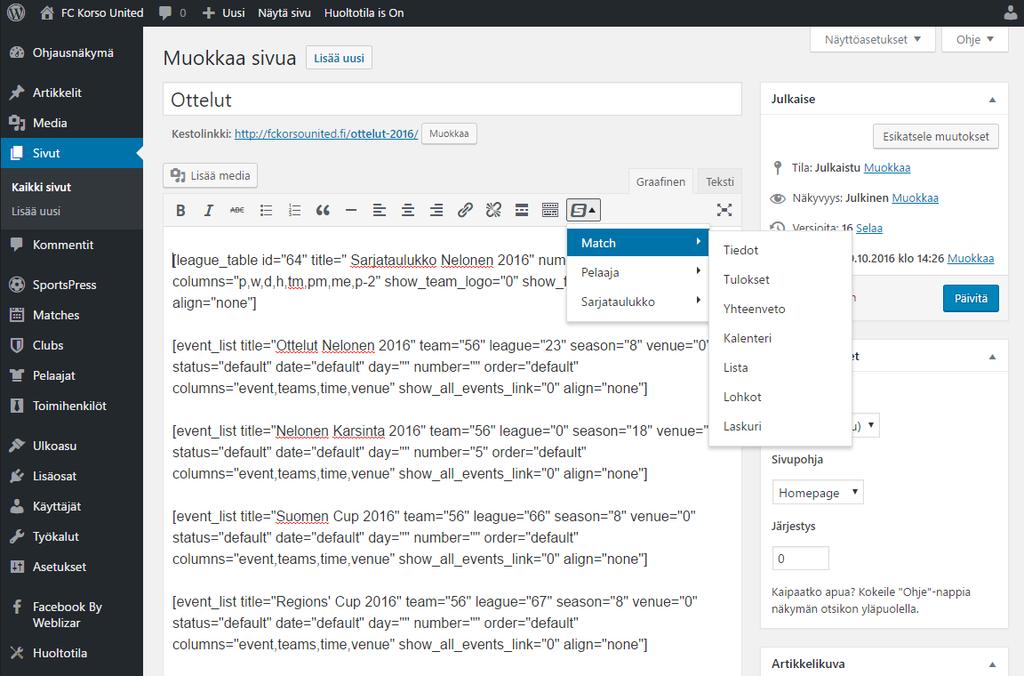Insert bulleted list
1024x676 pixels.
pos(266,210)
